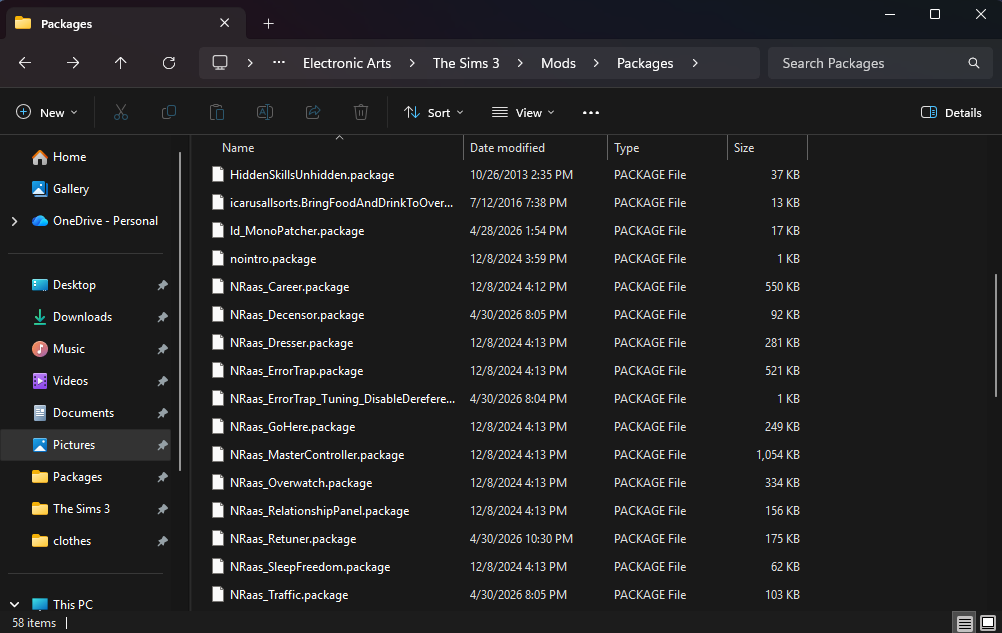Click file icon of NRaas_Retuner.package
This screenshot has height=633, width=1002.
218,538
